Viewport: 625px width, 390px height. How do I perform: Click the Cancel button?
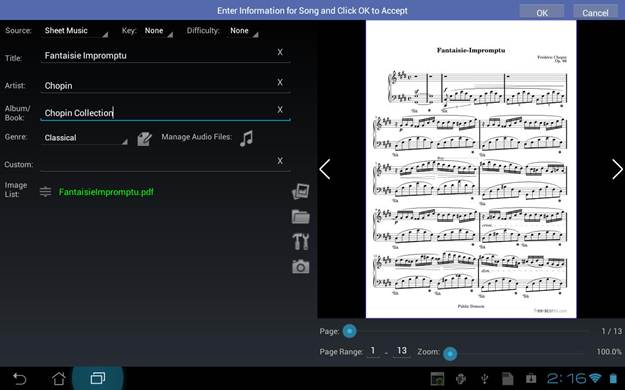(x=595, y=12)
